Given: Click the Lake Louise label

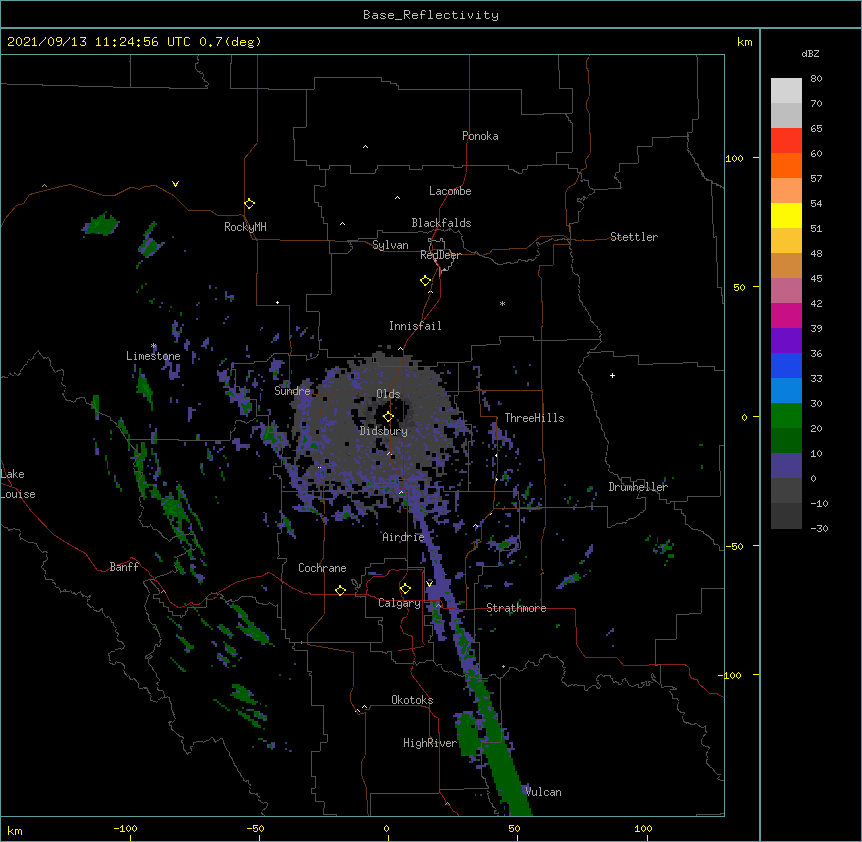Looking at the screenshot, I should tap(16, 484).
